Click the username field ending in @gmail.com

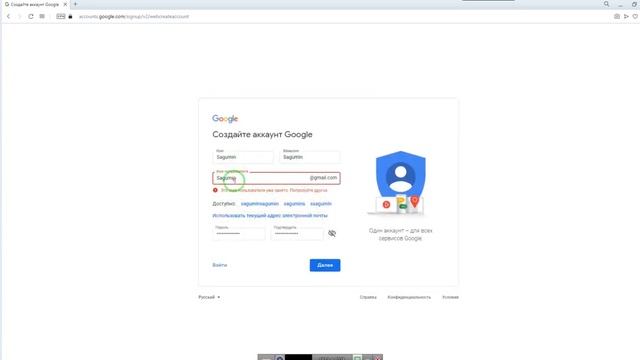(276, 178)
